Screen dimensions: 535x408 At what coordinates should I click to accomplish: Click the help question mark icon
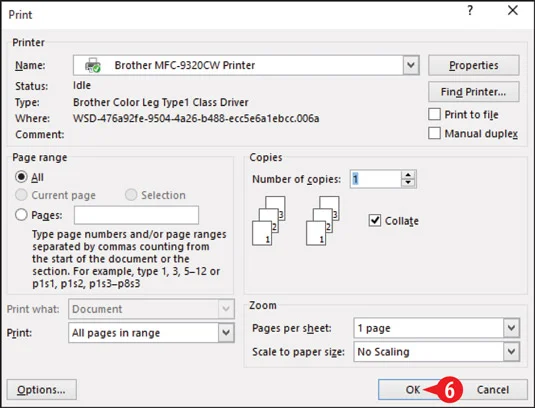tap(470, 11)
